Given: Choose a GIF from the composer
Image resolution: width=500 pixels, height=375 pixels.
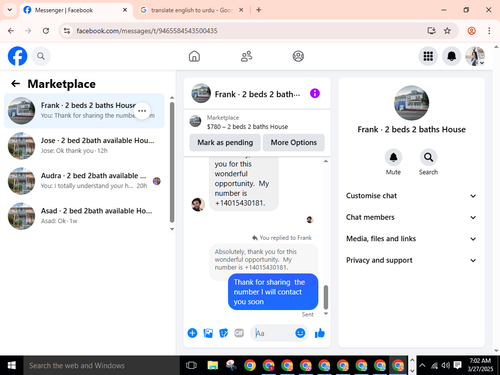Looking at the screenshot, I should point(239,333).
